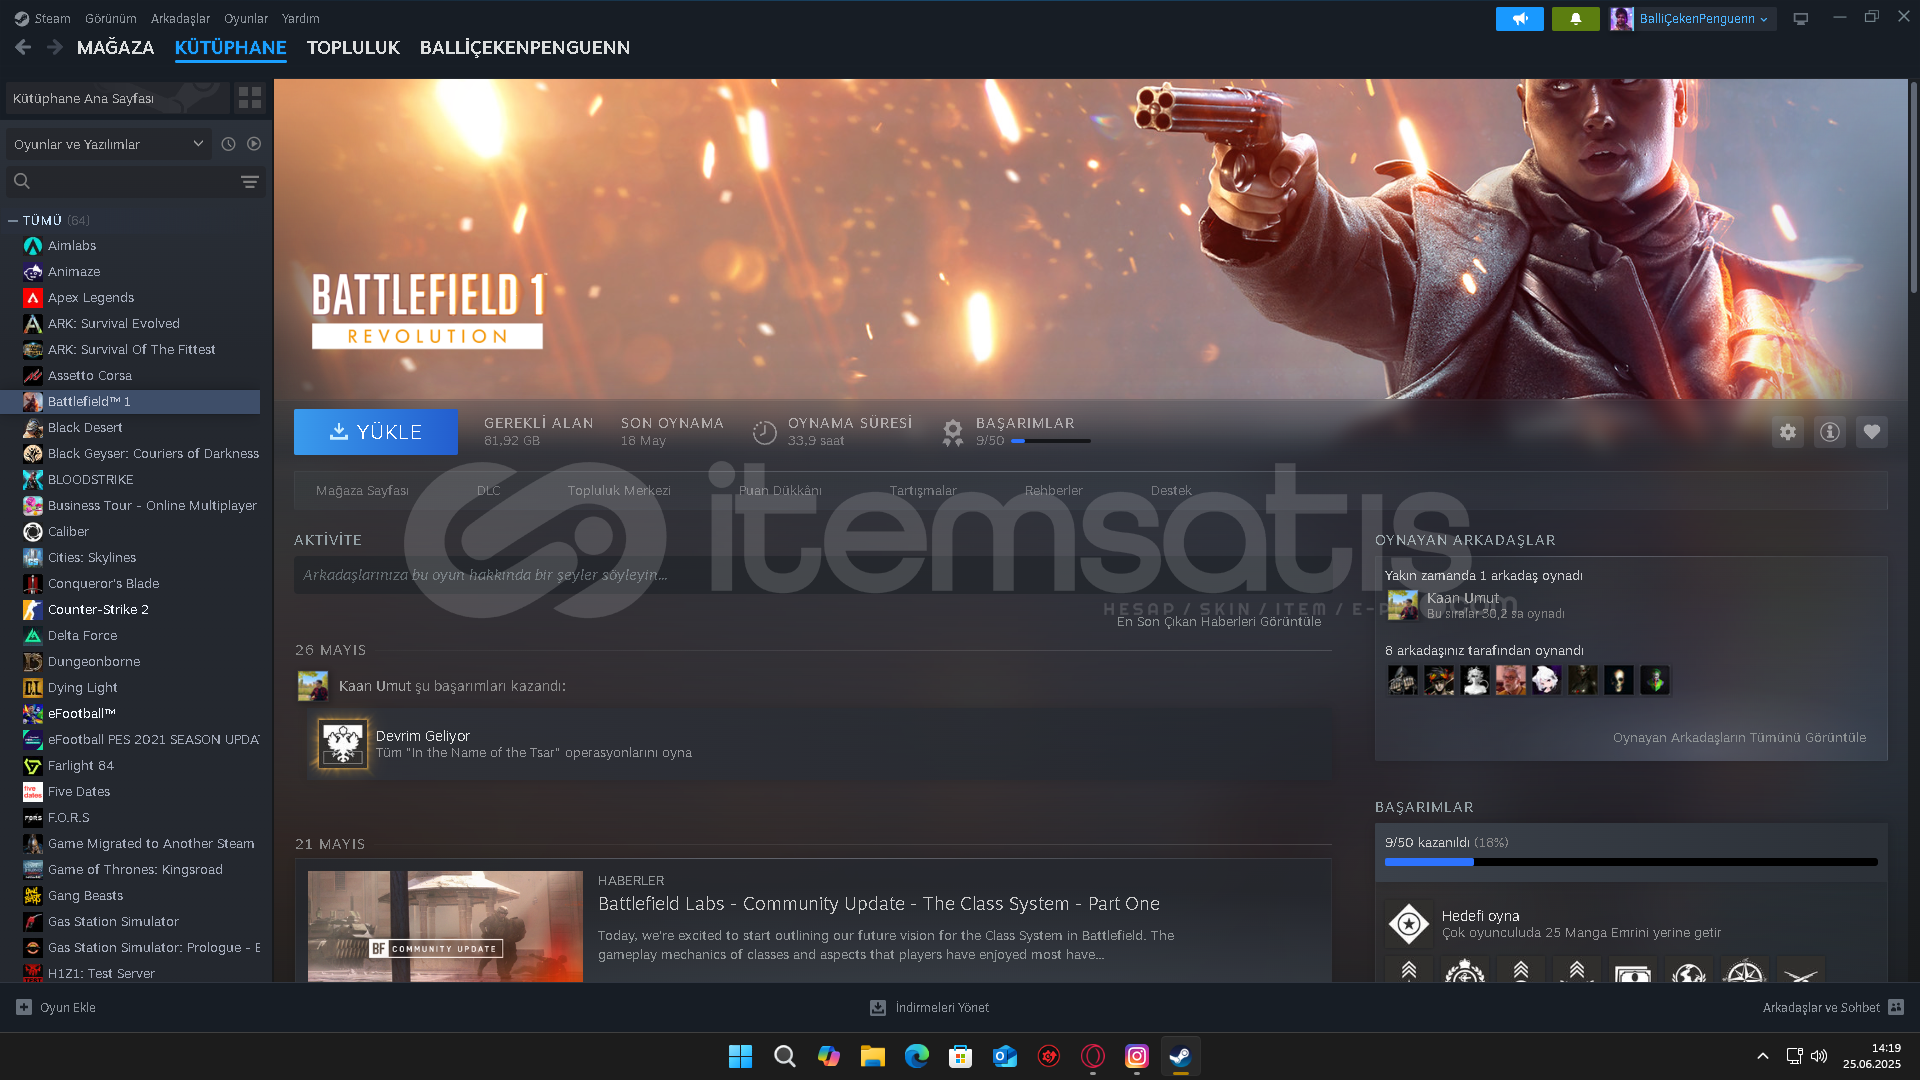Screen dimensions: 1920x1080
Task: Click the activity comment input field
Action: pos(812,575)
